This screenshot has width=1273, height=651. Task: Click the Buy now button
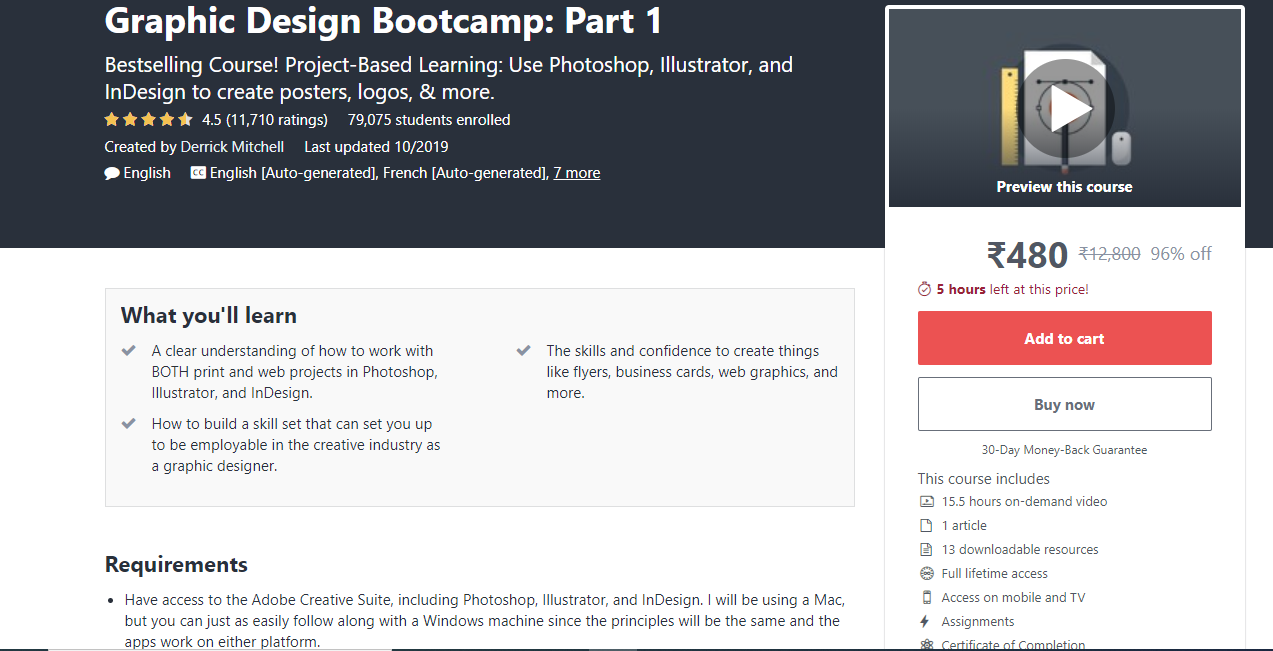pyautogui.click(x=1064, y=404)
